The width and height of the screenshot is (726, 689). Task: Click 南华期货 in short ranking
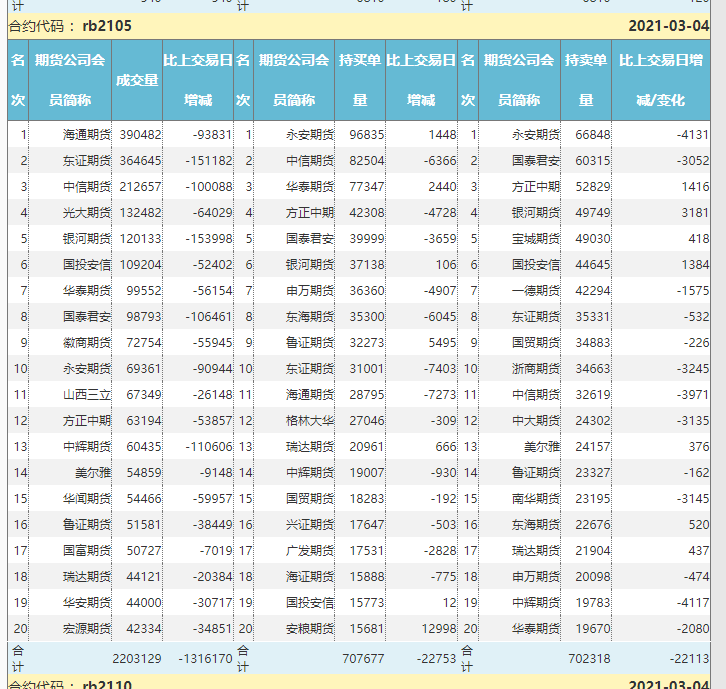point(536,499)
